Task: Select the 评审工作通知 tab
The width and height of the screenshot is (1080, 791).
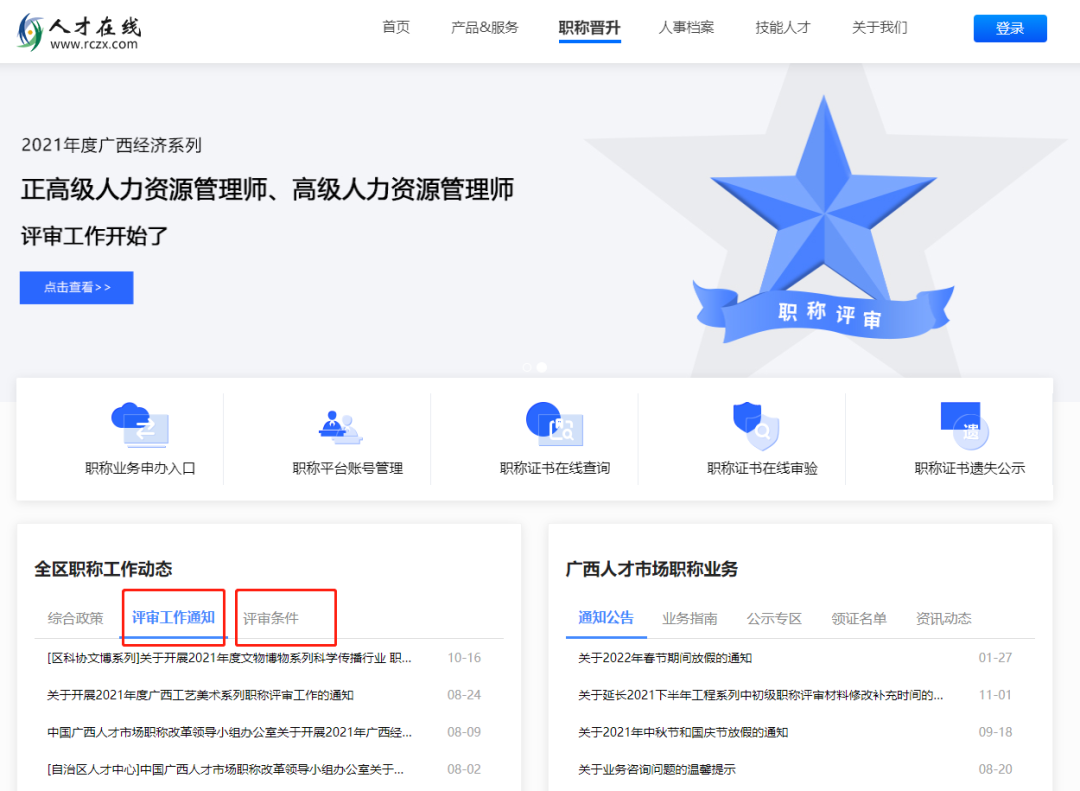Action: [x=174, y=617]
